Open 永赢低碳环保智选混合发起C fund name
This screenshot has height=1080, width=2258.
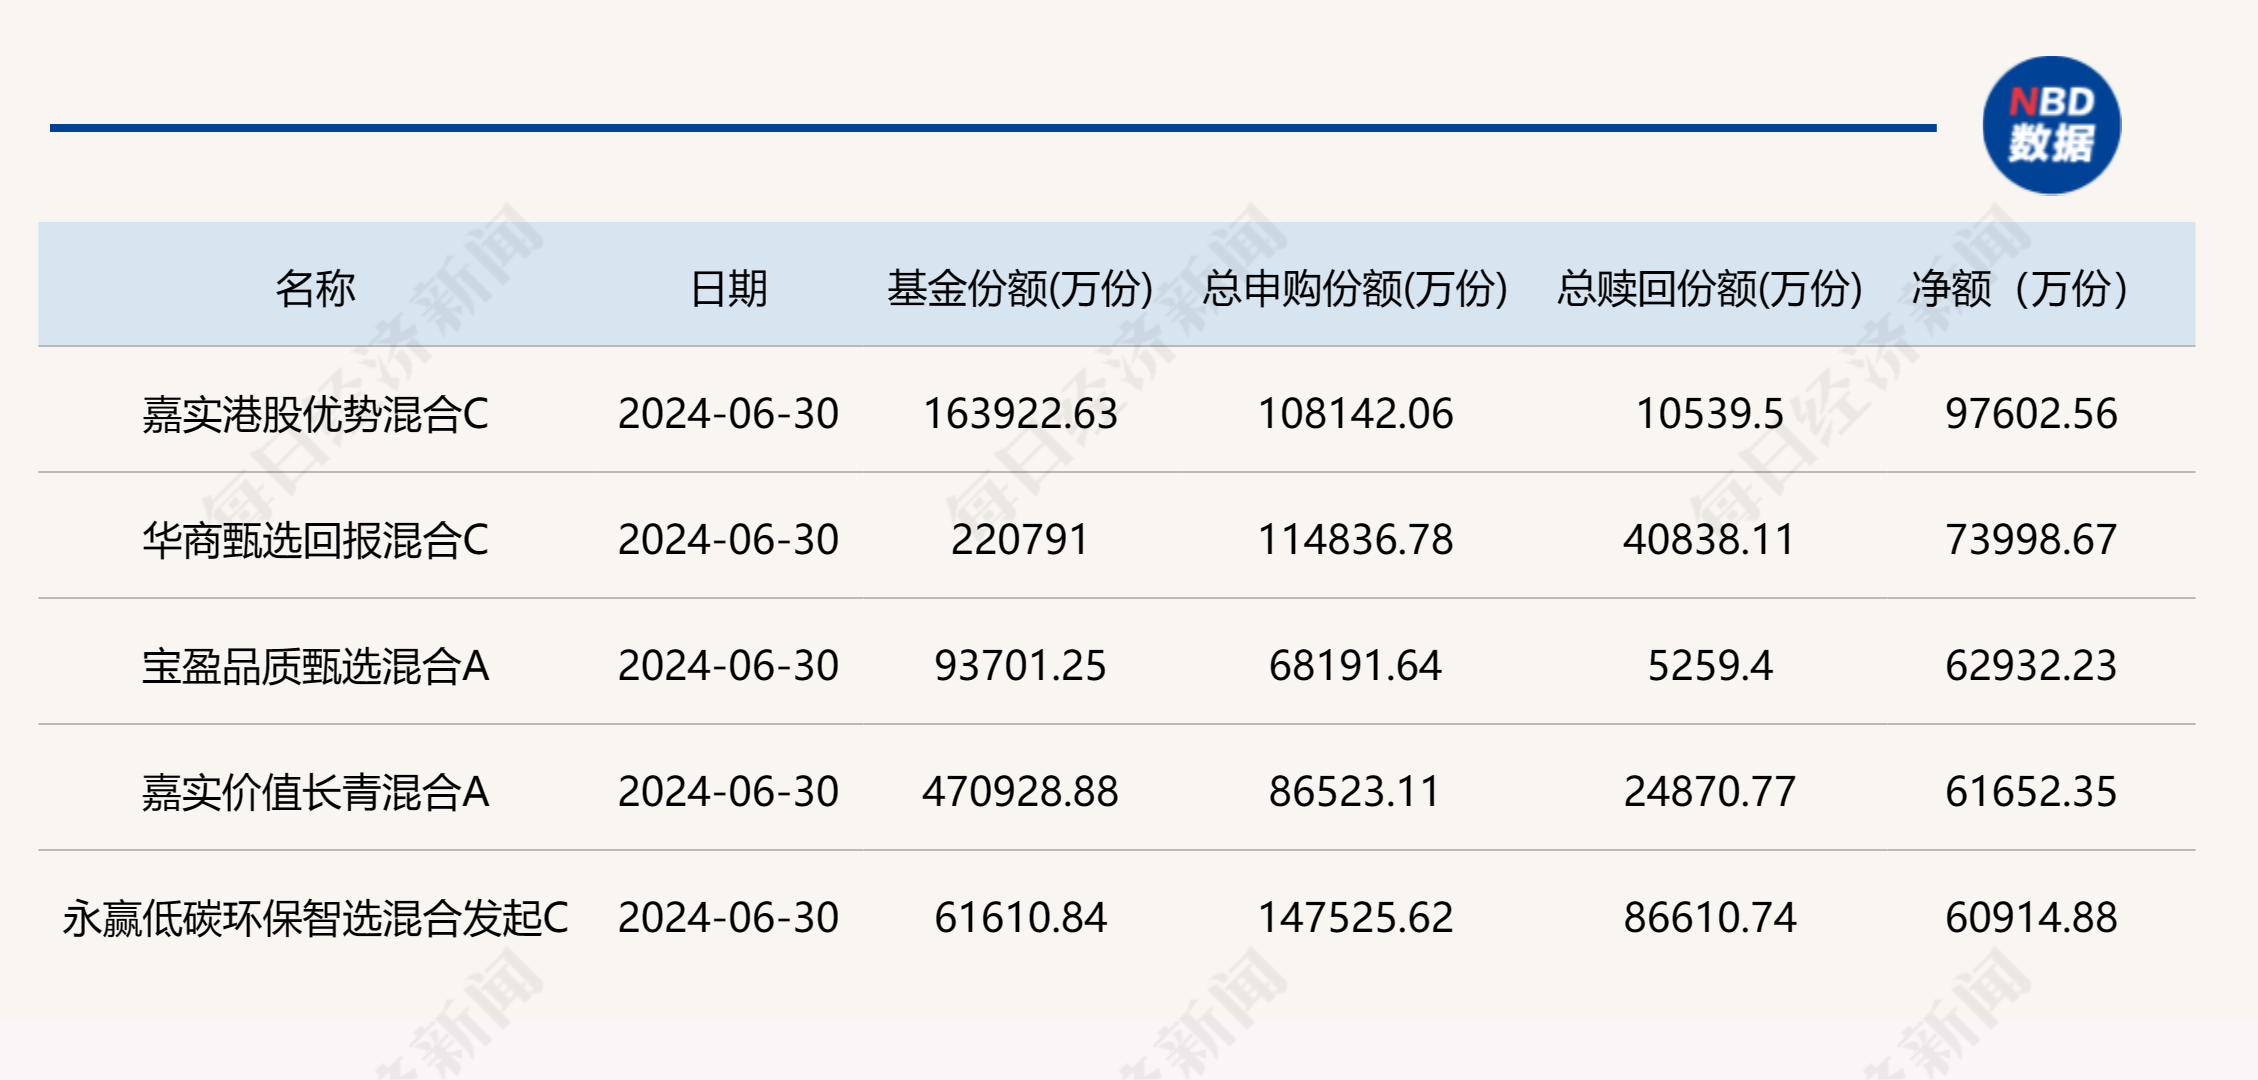(315, 918)
